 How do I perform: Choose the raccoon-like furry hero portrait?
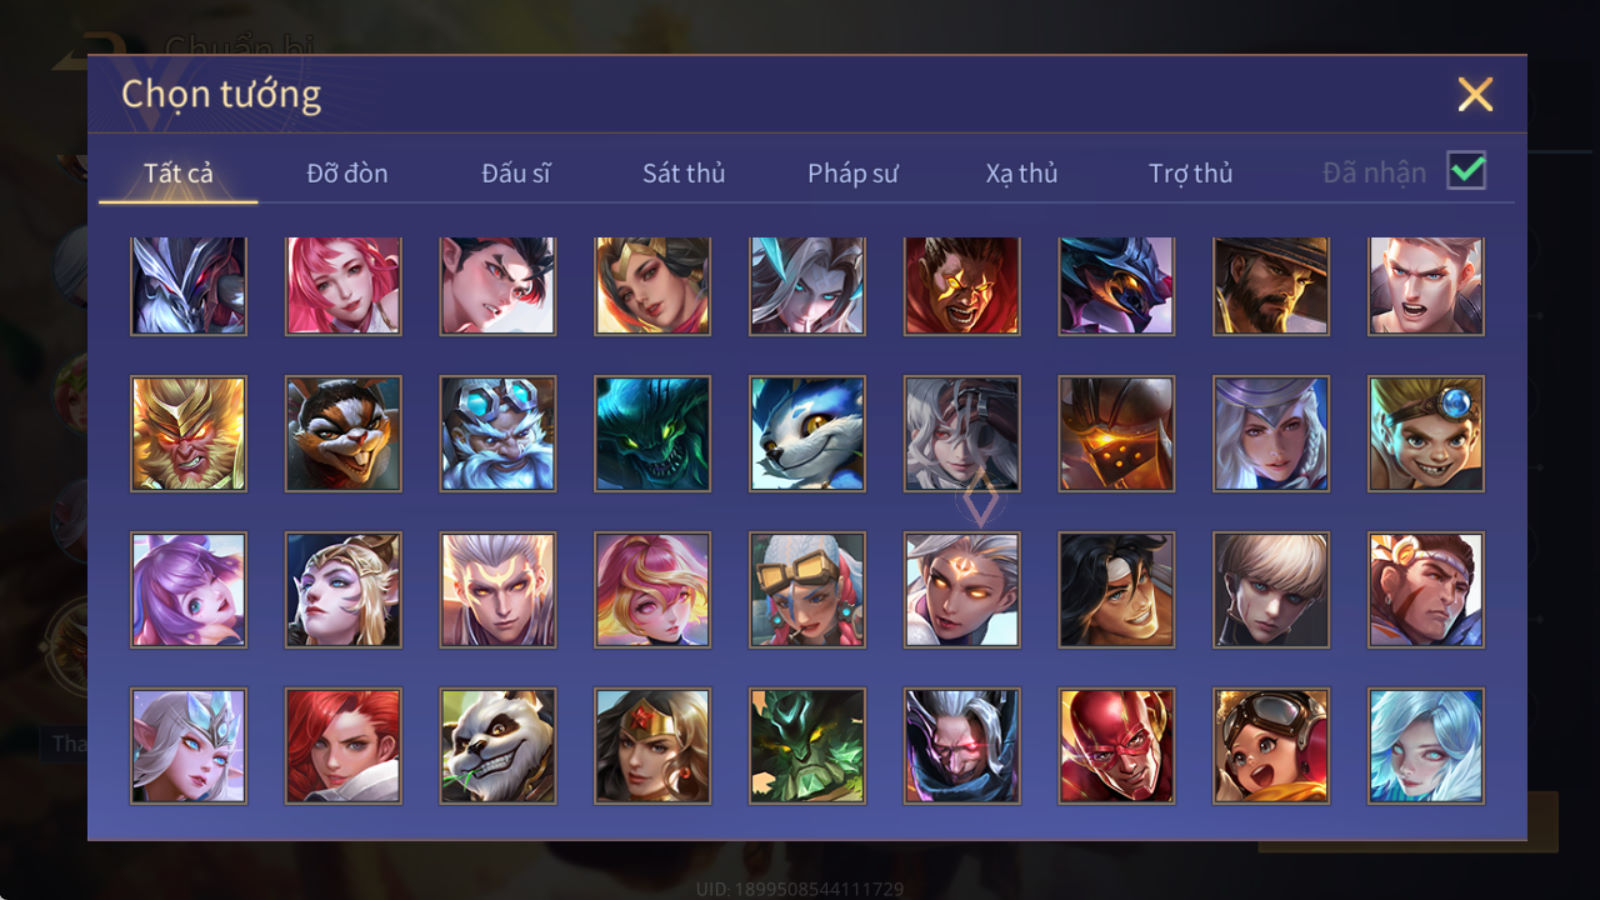[x=343, y=434]
